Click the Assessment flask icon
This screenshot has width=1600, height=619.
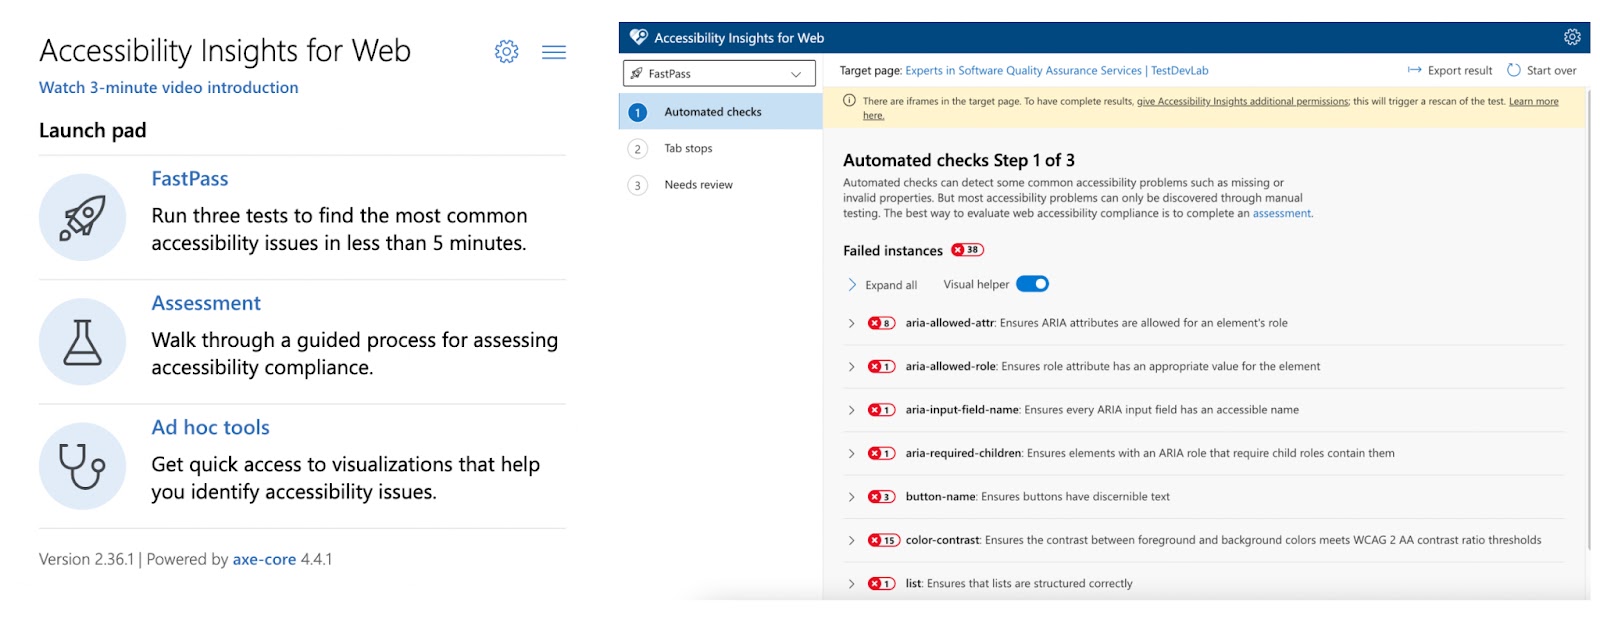(x=82, y=342)
